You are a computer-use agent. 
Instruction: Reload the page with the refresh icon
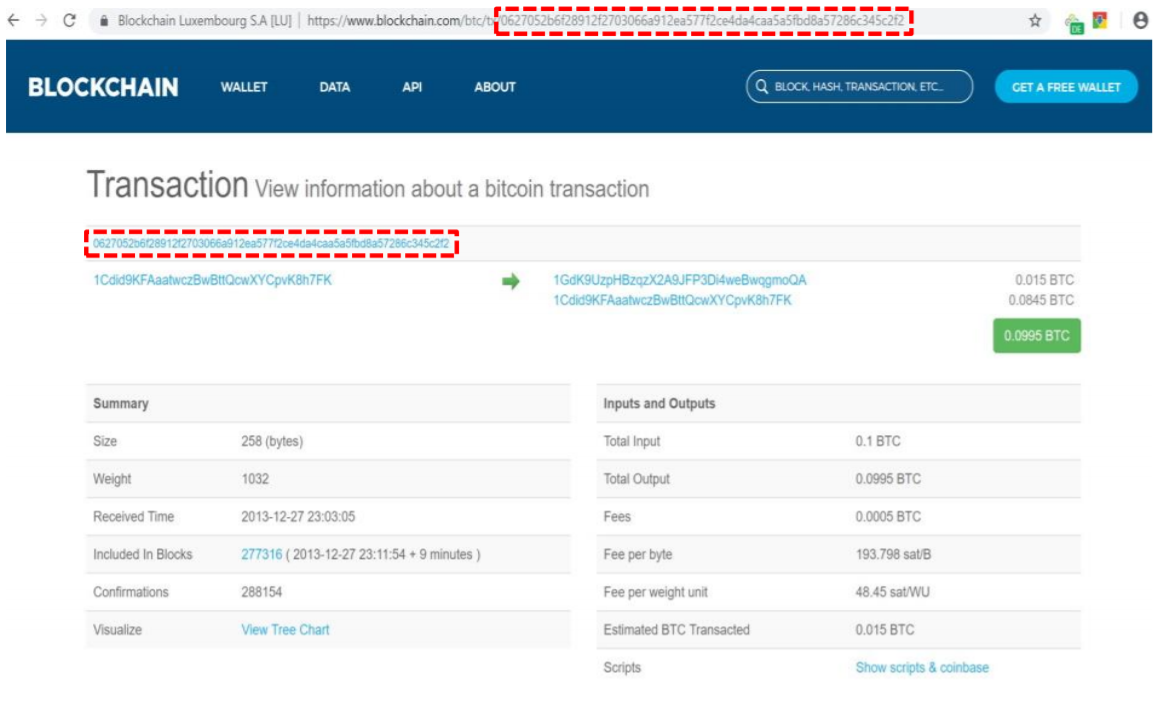[x=69, y=21]
